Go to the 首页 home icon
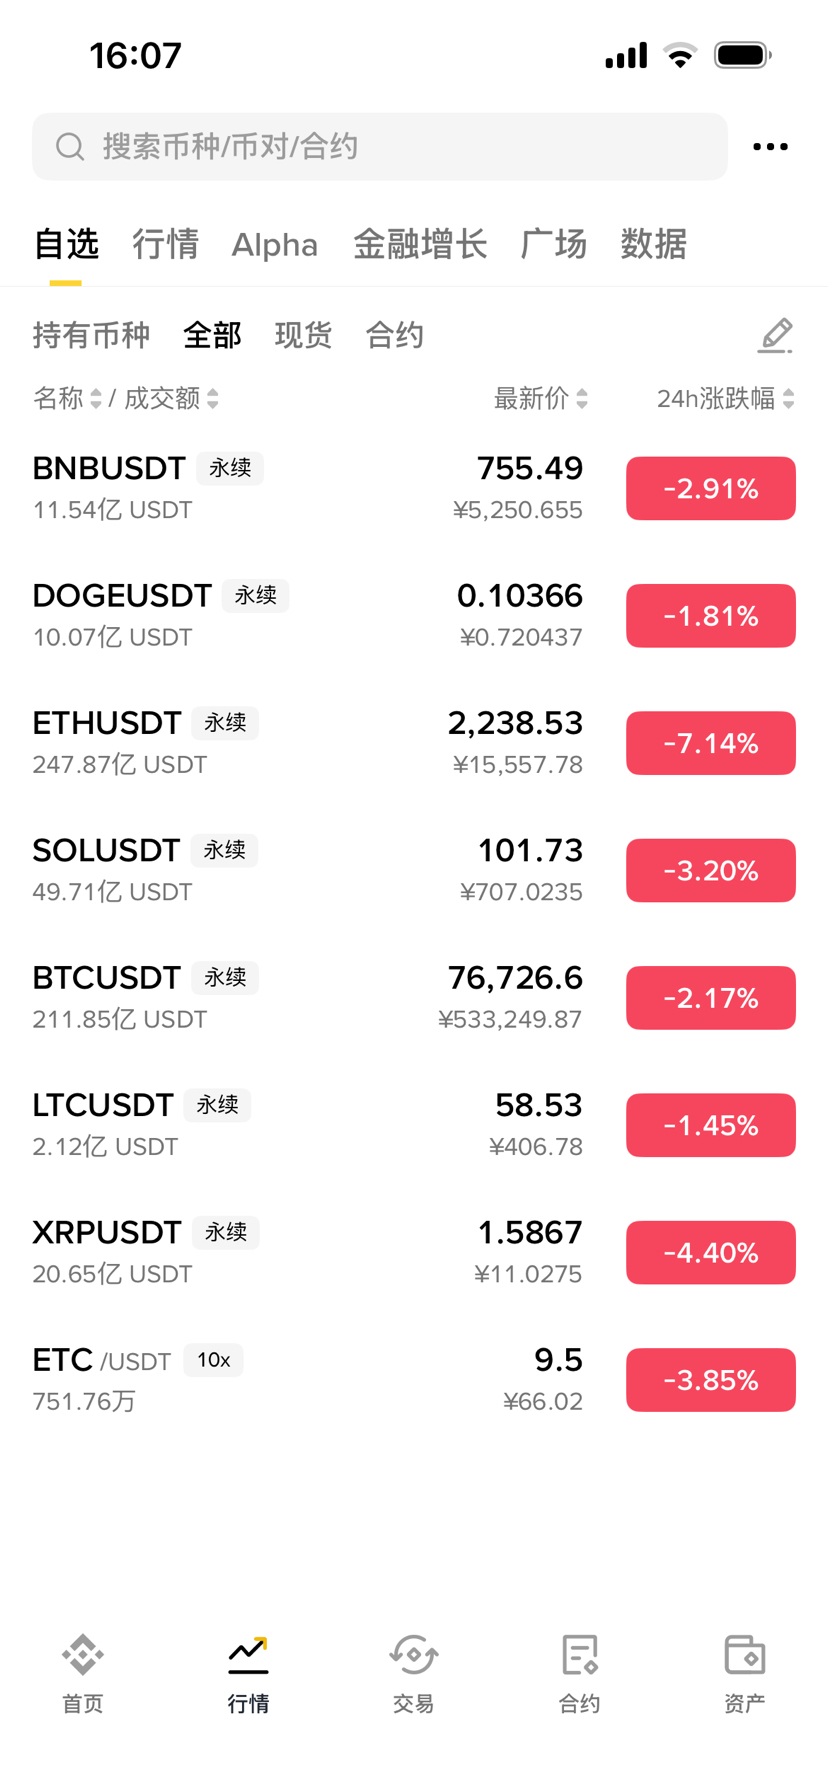828x1792 pixels. (x=83, y=1655)
